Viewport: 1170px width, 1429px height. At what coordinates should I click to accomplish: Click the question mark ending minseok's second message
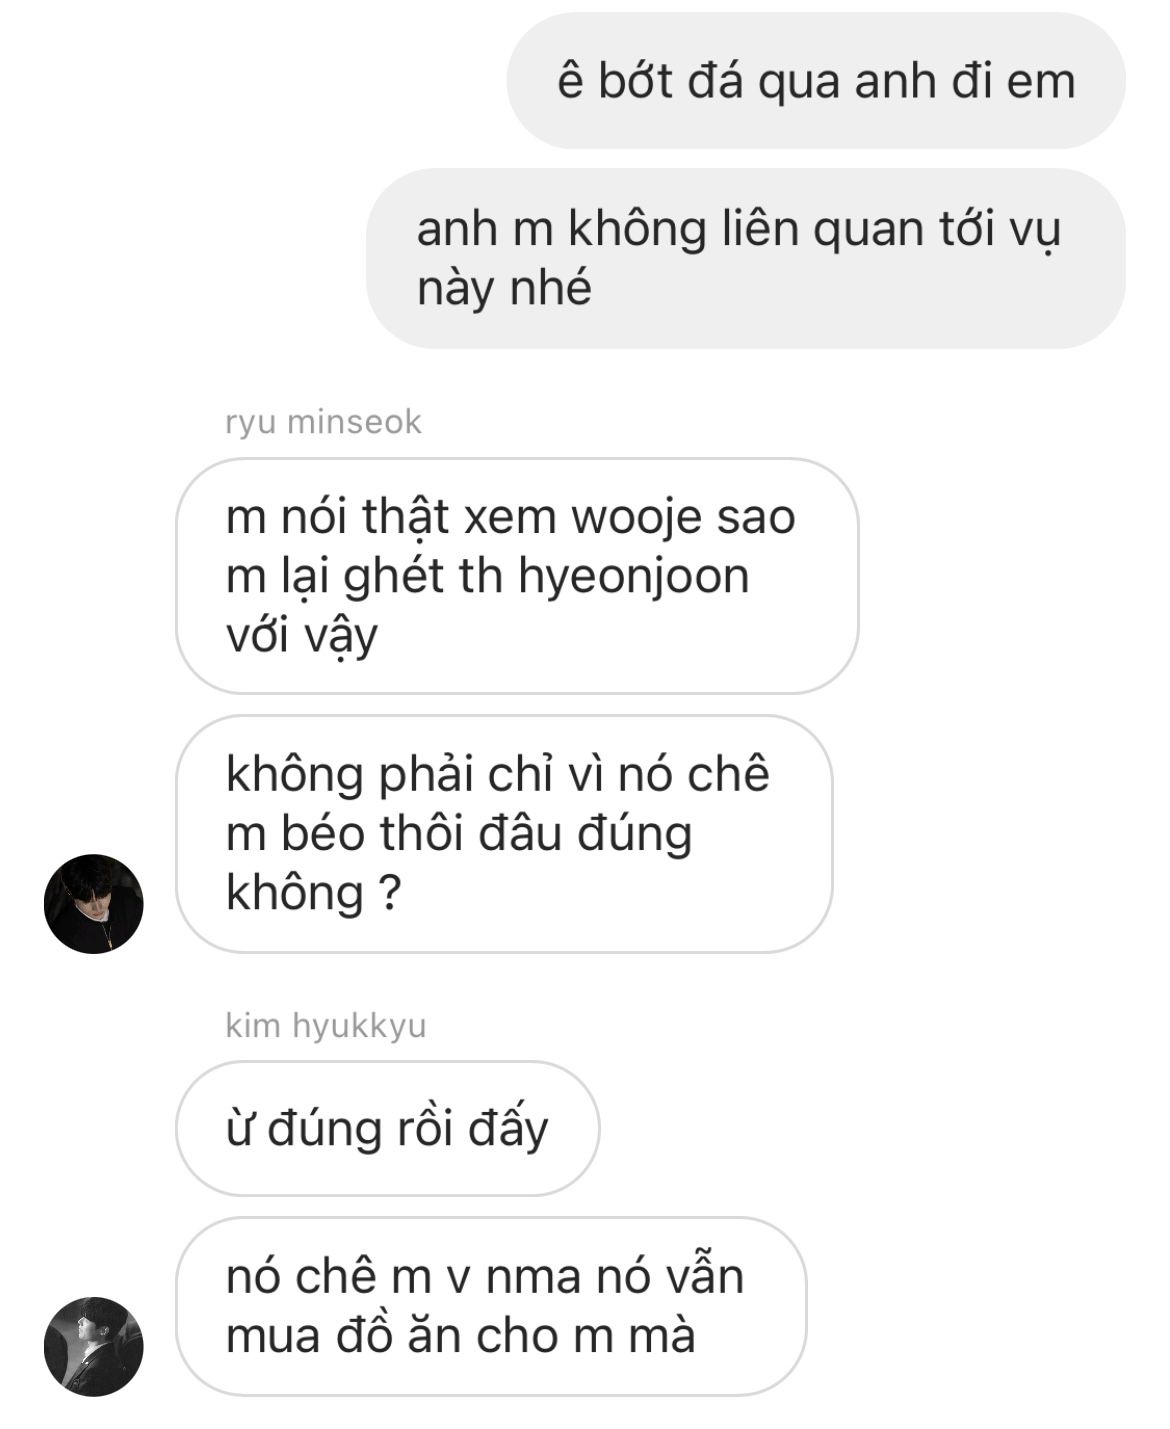[x=391, y=892]
